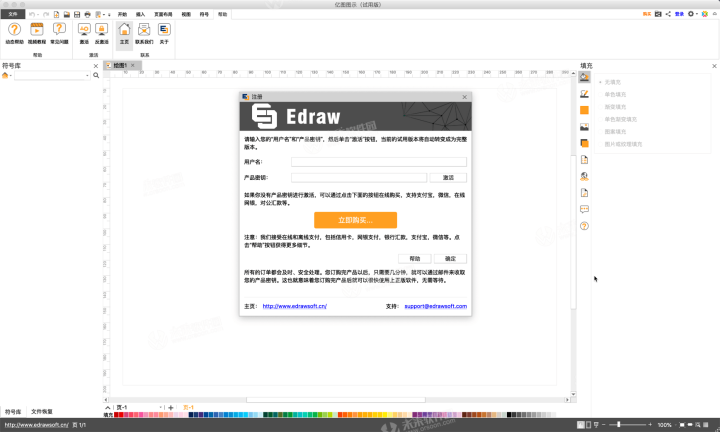The height and width of the screenshot is (432, 720).
Task: Click the orange 立即购买 buy now button
Action: [x=355, y=220]
